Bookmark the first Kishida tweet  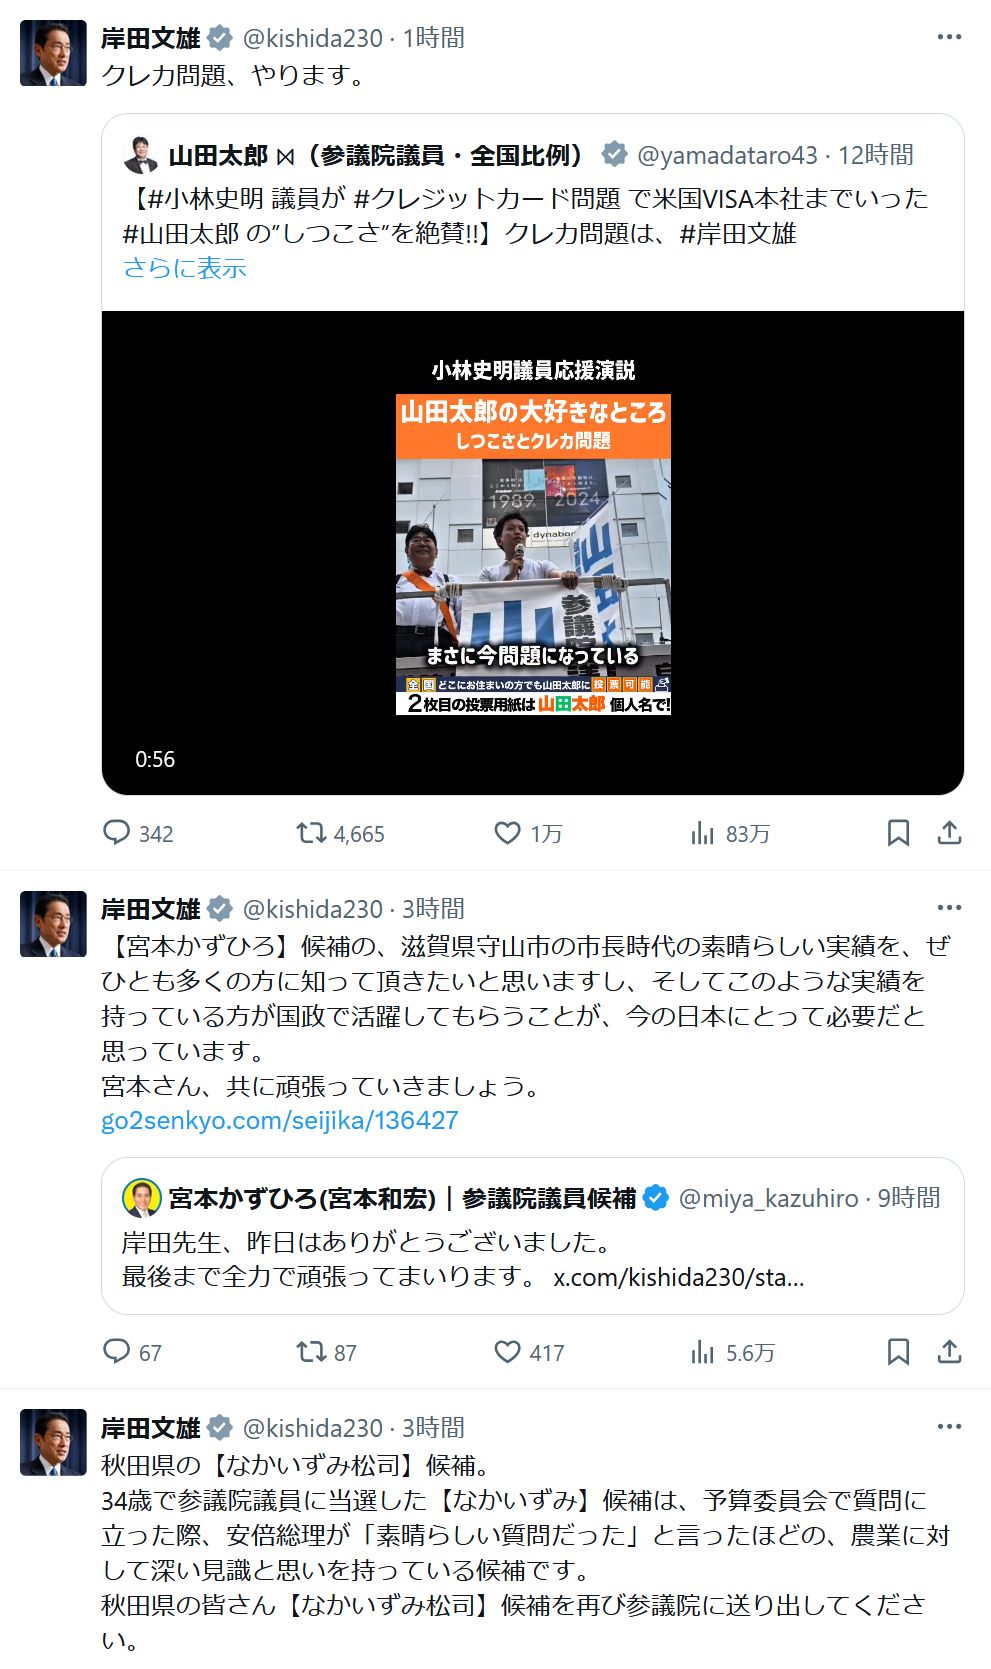[x=898, y=833]
